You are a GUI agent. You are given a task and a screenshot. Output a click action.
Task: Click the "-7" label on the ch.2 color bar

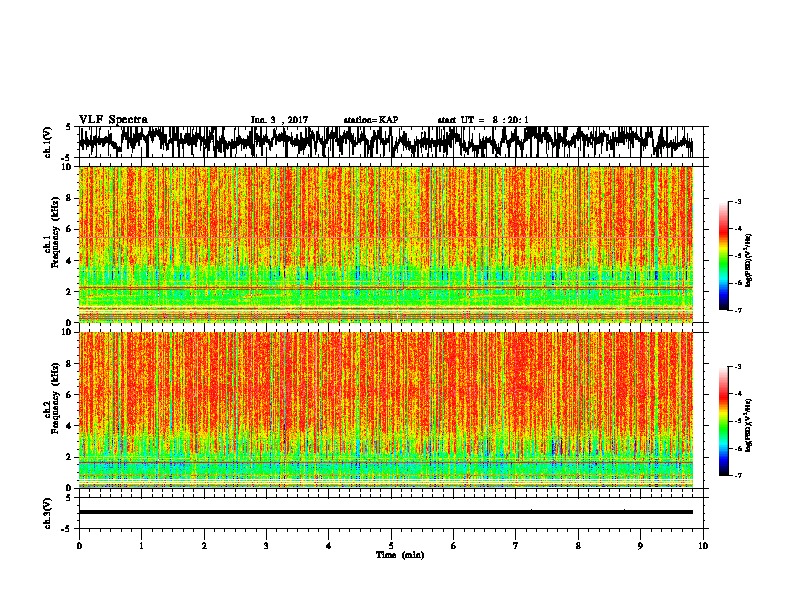point(737,475)
